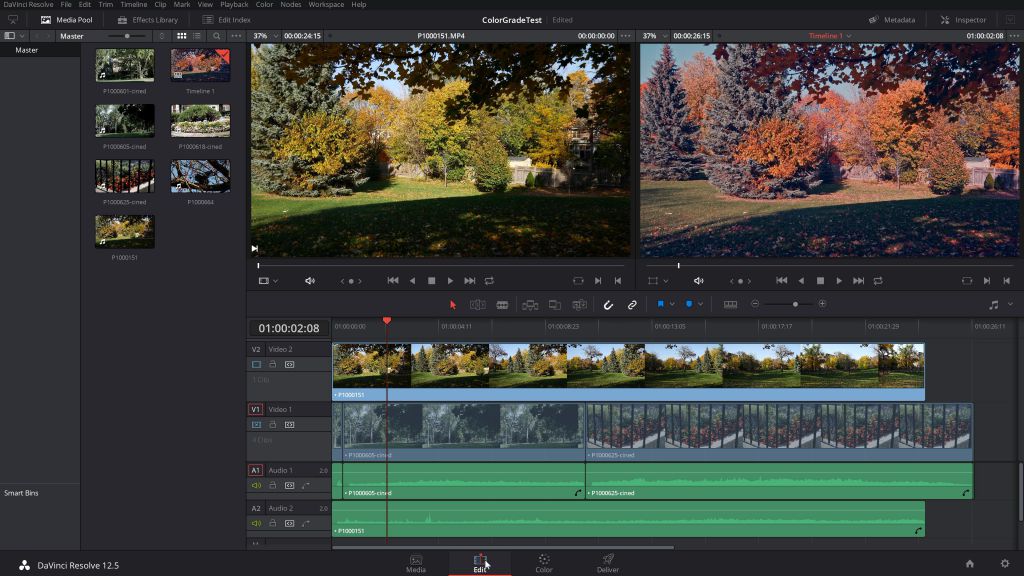This screenshot has height=576, width=1024.
Task: Mute the Audio 2 track speaker
Action: 256,523
